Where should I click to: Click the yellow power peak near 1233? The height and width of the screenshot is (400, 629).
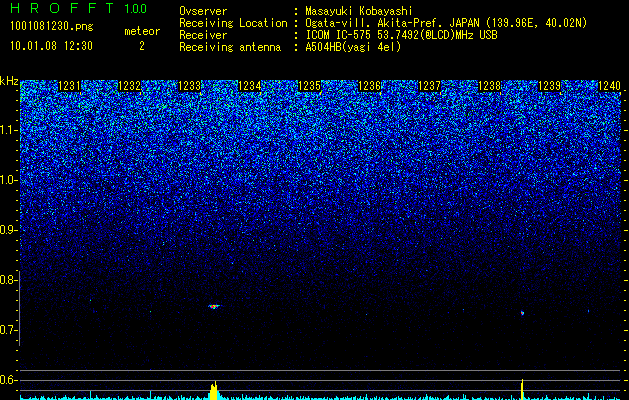click(214, 390)
